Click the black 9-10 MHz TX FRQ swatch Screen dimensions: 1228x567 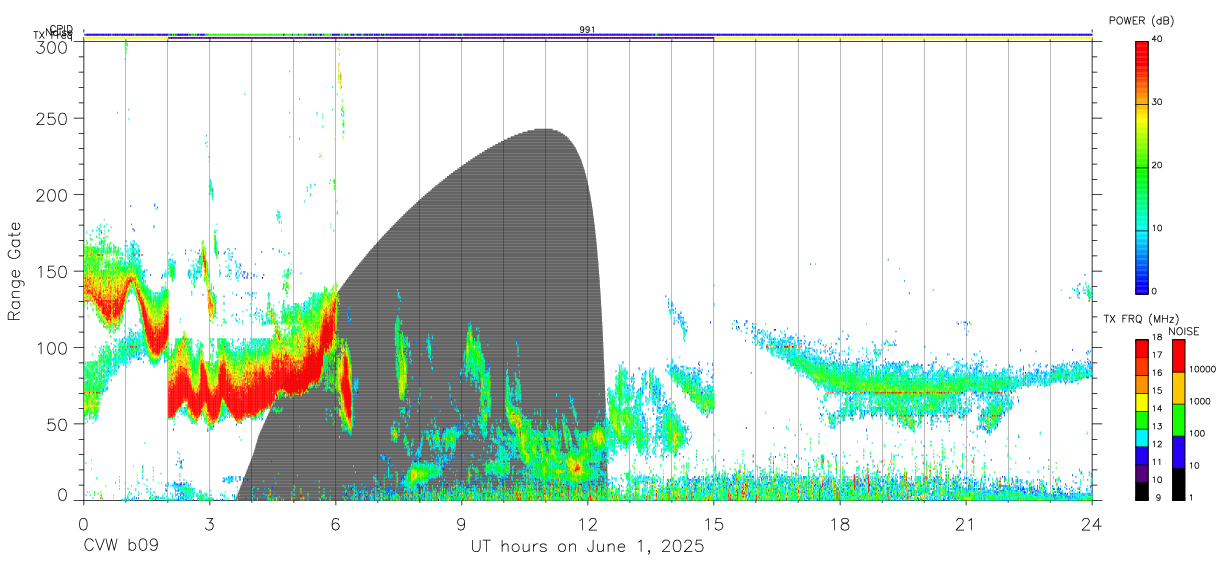(x=1141, y=490)
